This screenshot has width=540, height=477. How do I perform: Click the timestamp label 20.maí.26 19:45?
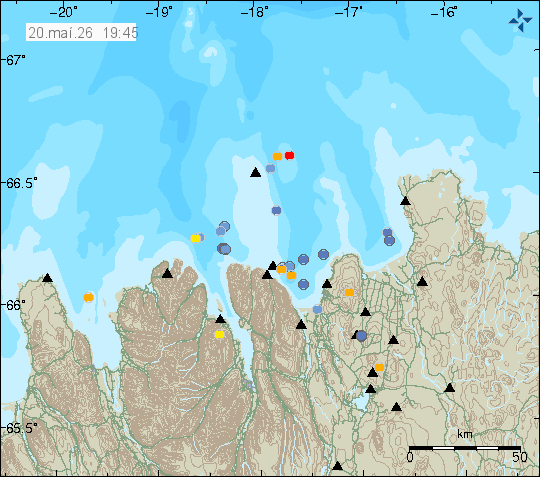(81, 33)
